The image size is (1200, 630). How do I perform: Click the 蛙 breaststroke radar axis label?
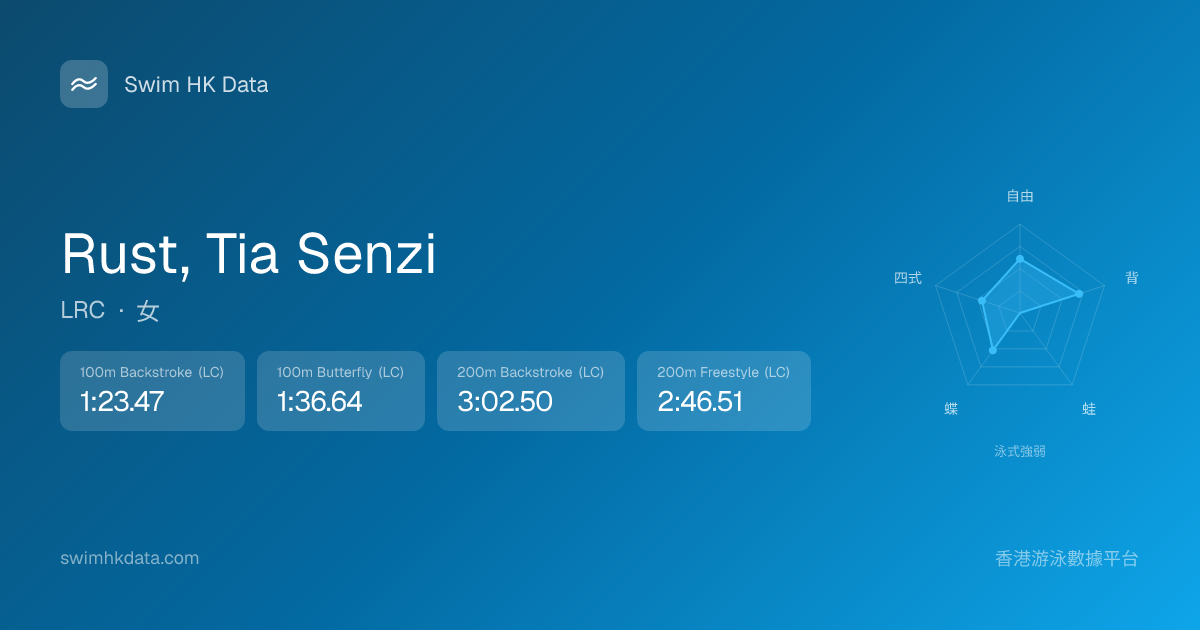[1089, 409]
